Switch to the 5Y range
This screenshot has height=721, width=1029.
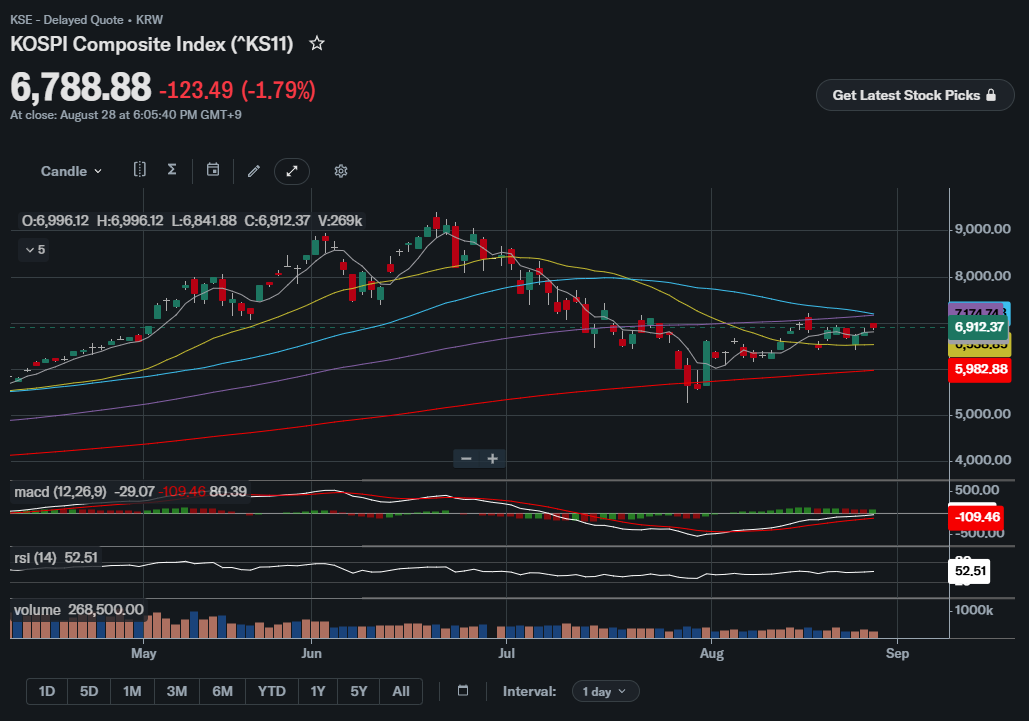[359, 691]
